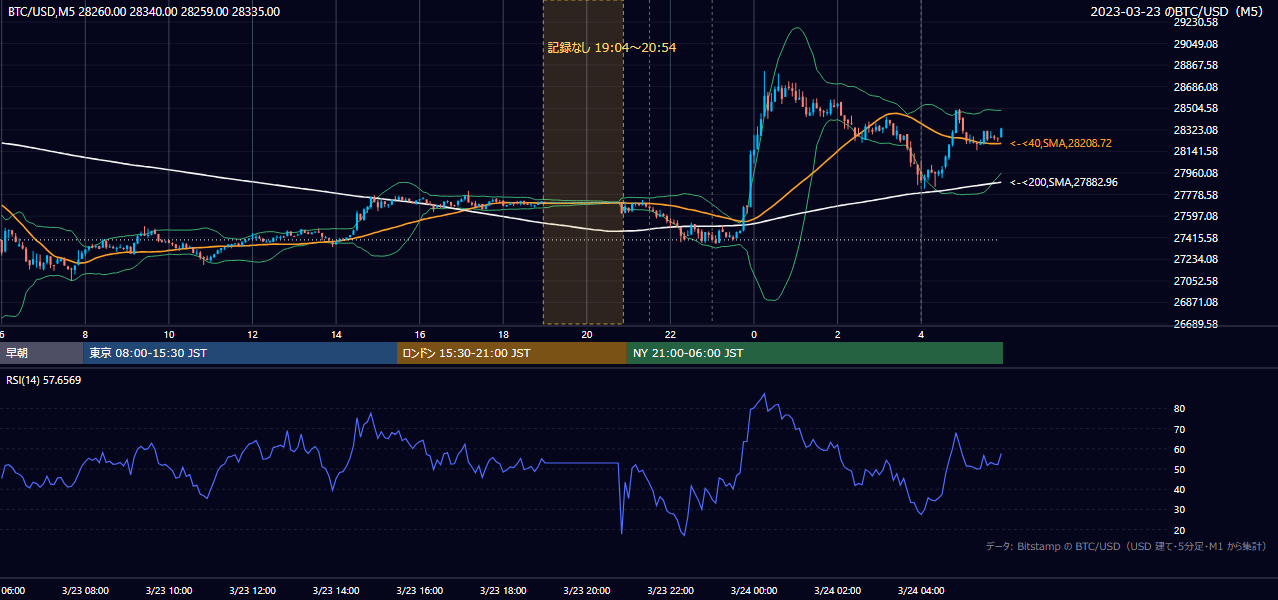Viewport: 1278px width, 600px height.
Task: Click the 3/23 12:00 date axis label
Action: pyautogui.click(x=252, y=591)
